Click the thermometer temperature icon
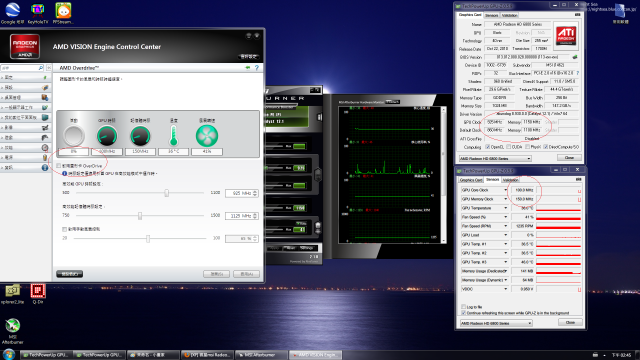The height and width of the screenshot is (360, 640). pos(173,136)
